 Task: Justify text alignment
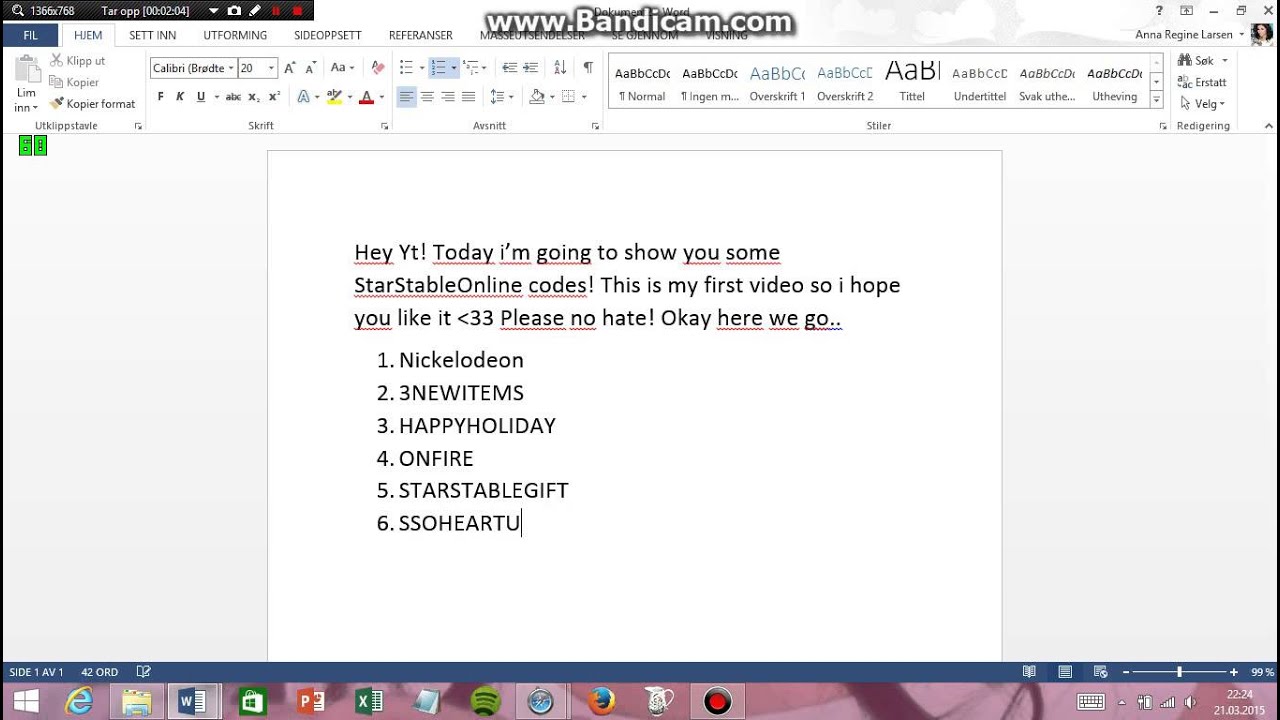click(468, 97)
